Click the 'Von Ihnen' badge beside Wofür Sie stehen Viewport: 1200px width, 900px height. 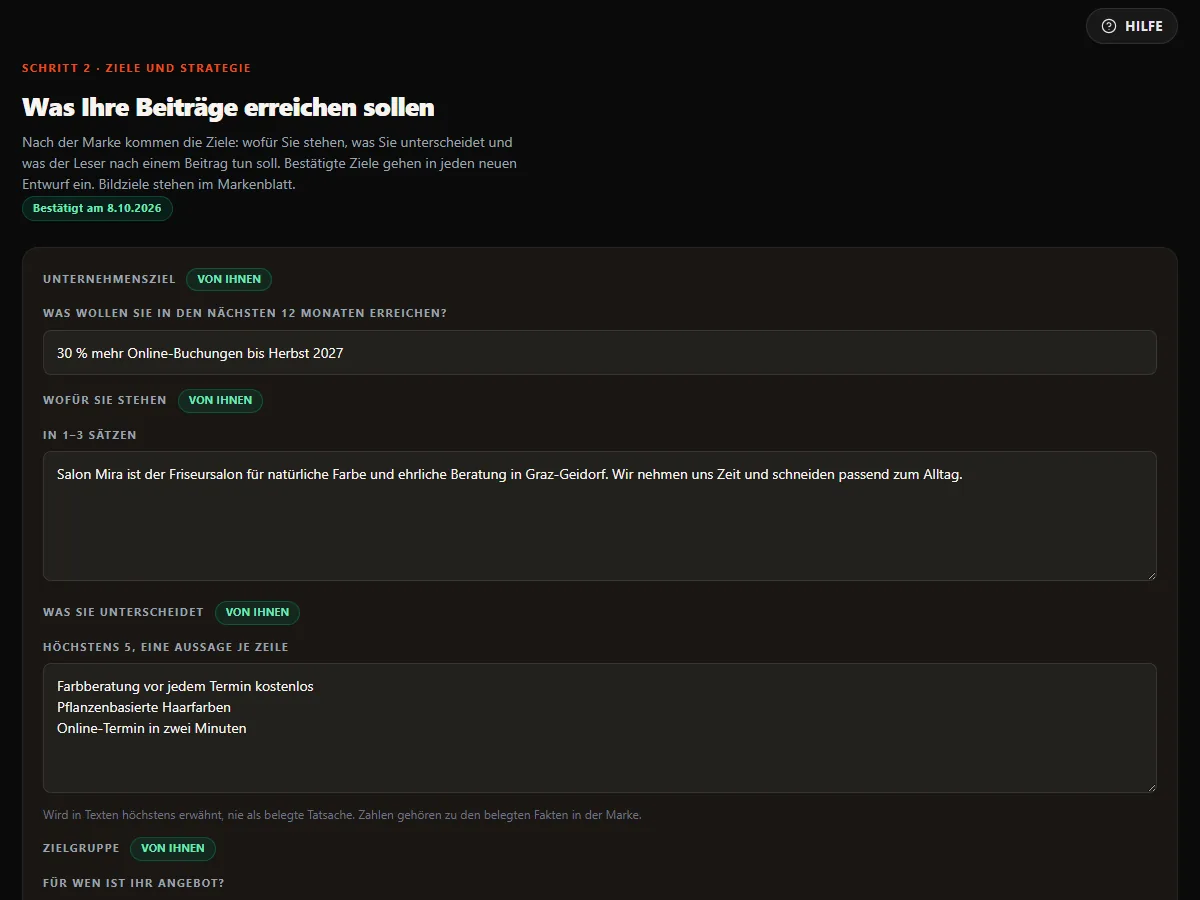point(221,401)
